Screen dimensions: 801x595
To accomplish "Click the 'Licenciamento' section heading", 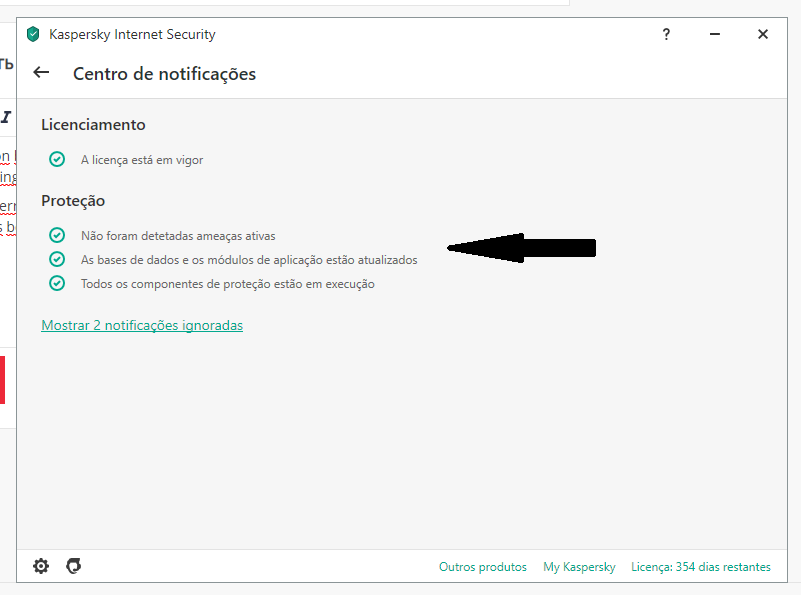I will click(x=93, y=125).
